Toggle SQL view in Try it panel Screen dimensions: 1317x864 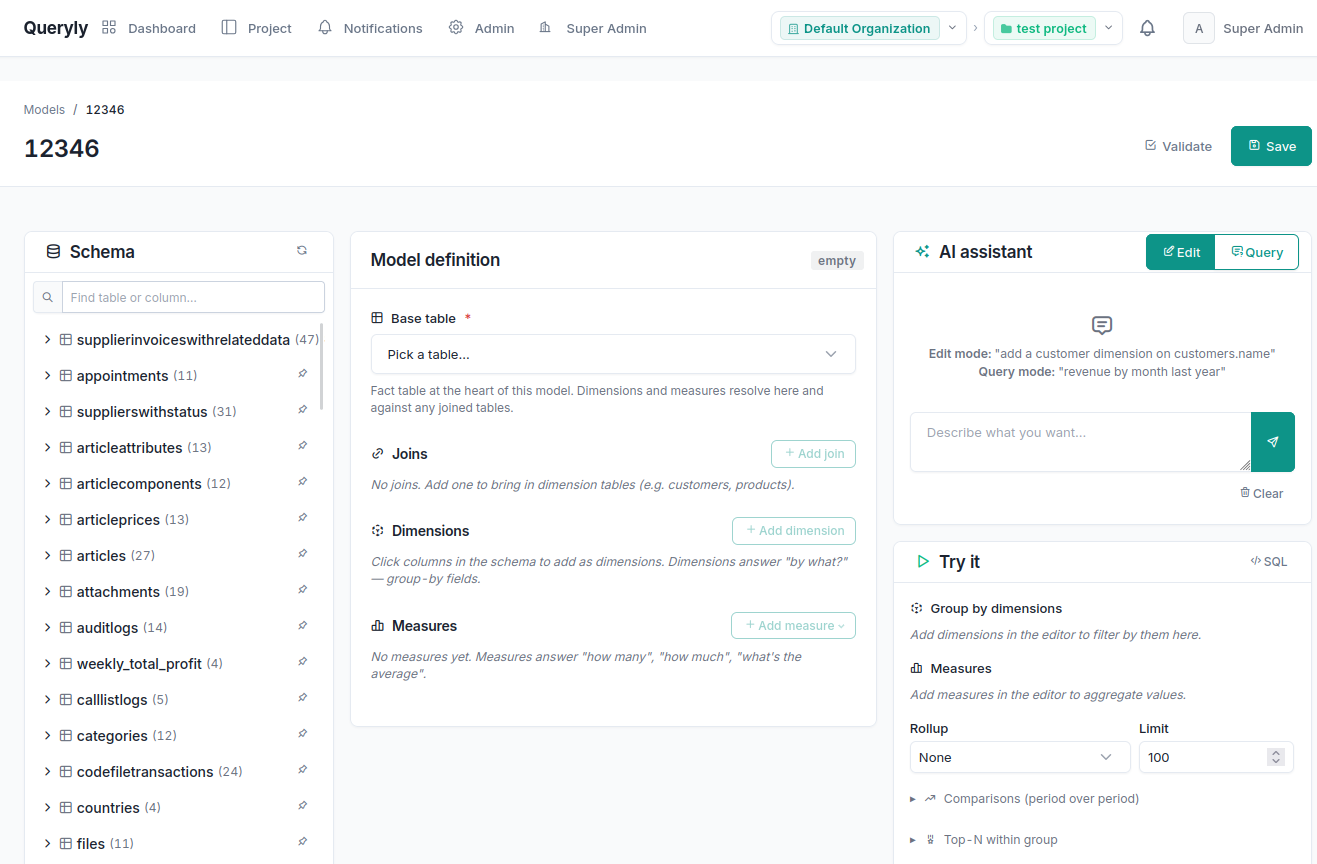(1268, 561)
